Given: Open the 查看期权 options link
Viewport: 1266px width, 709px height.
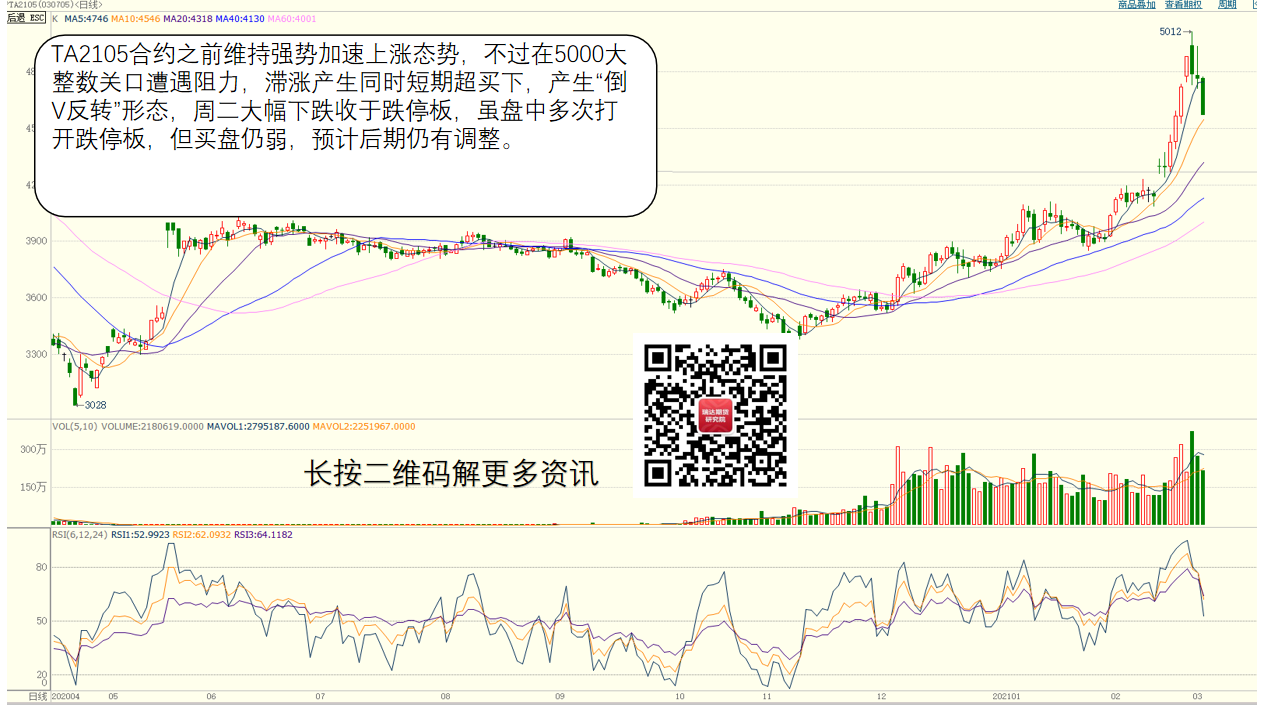Looking at the screenshot, I should tap(1183, 5).
